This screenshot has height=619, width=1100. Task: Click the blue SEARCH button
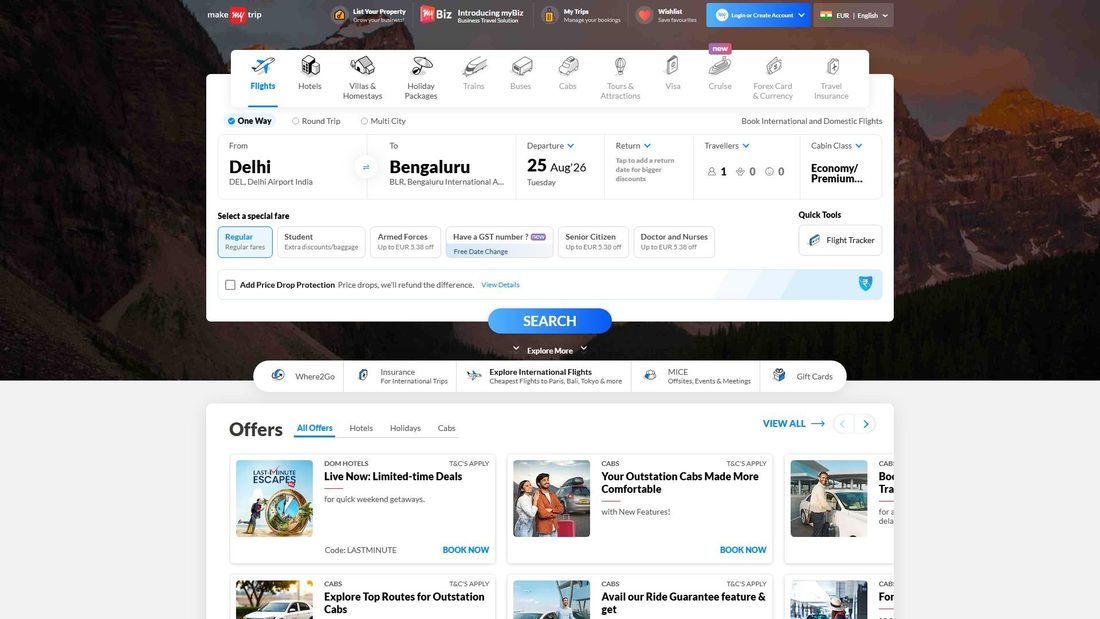(550, 321)
